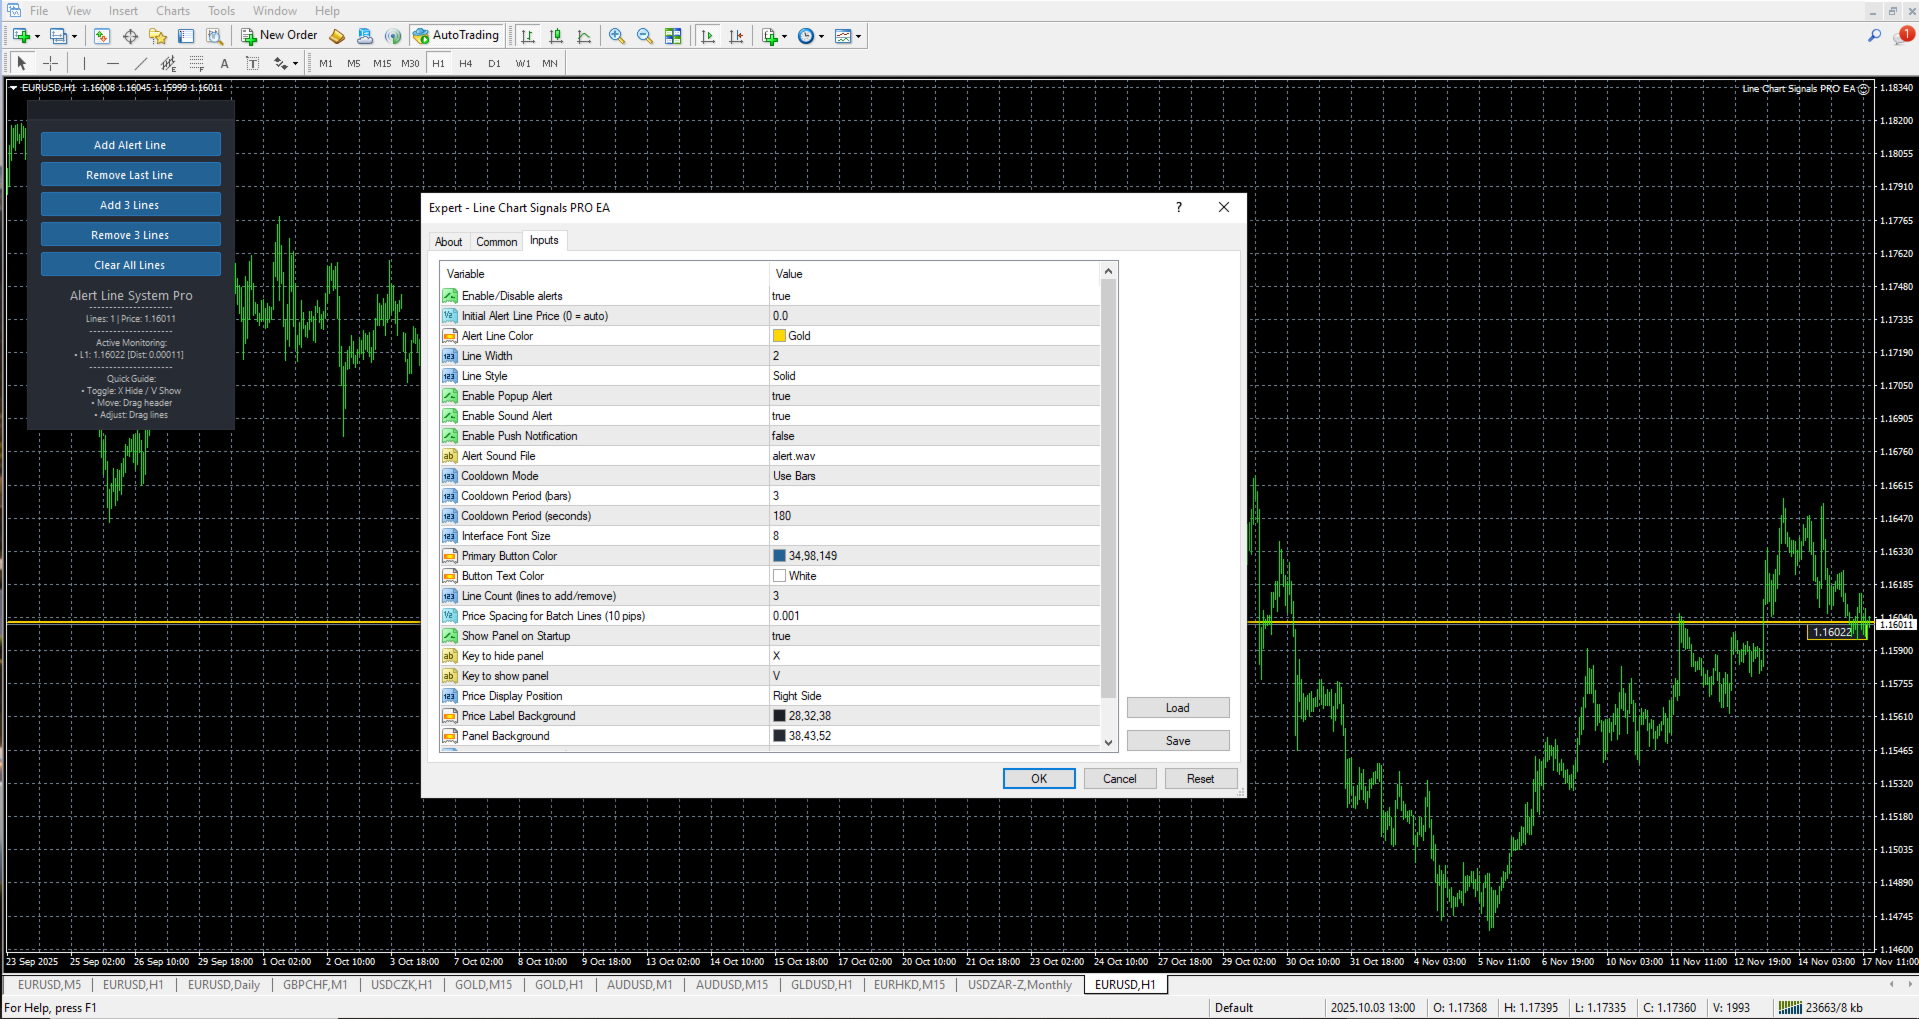This screenshot has height=1019, width=1919.
Task: Select the Line Style value Solid
Action: (784, 376)
